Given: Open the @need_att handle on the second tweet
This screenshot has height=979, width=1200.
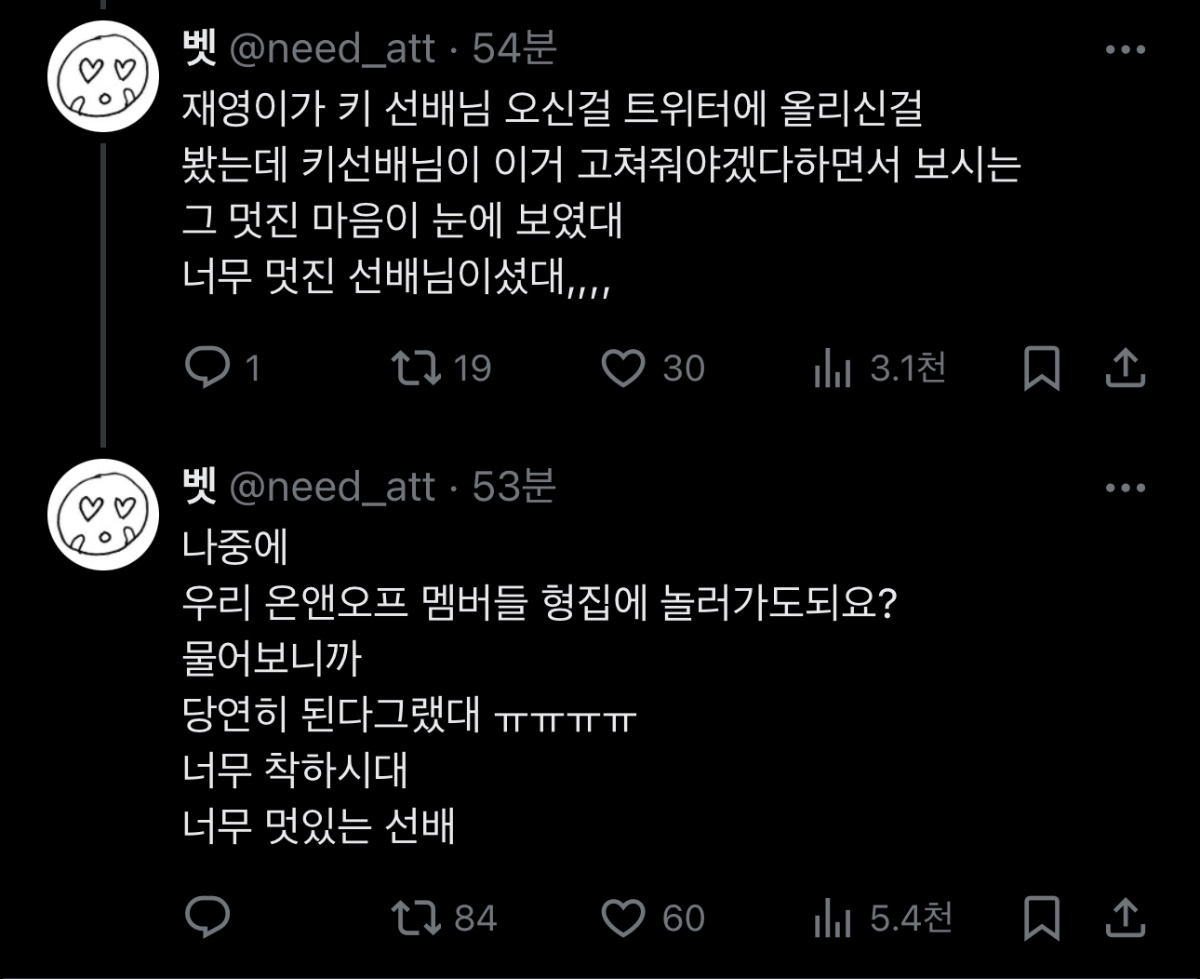Looking at the screenshot, I should click(x=334, y=487).
